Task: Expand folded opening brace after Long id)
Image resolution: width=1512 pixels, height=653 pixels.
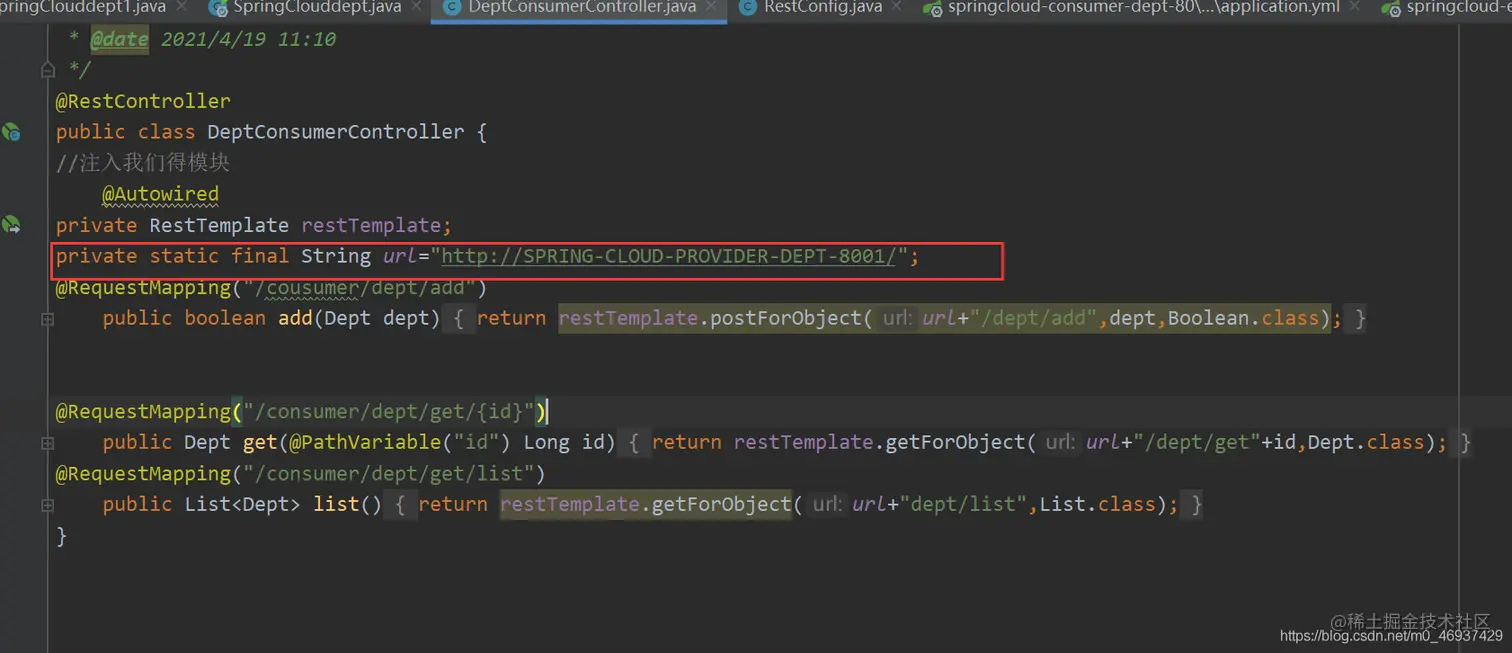Action: 635,442
